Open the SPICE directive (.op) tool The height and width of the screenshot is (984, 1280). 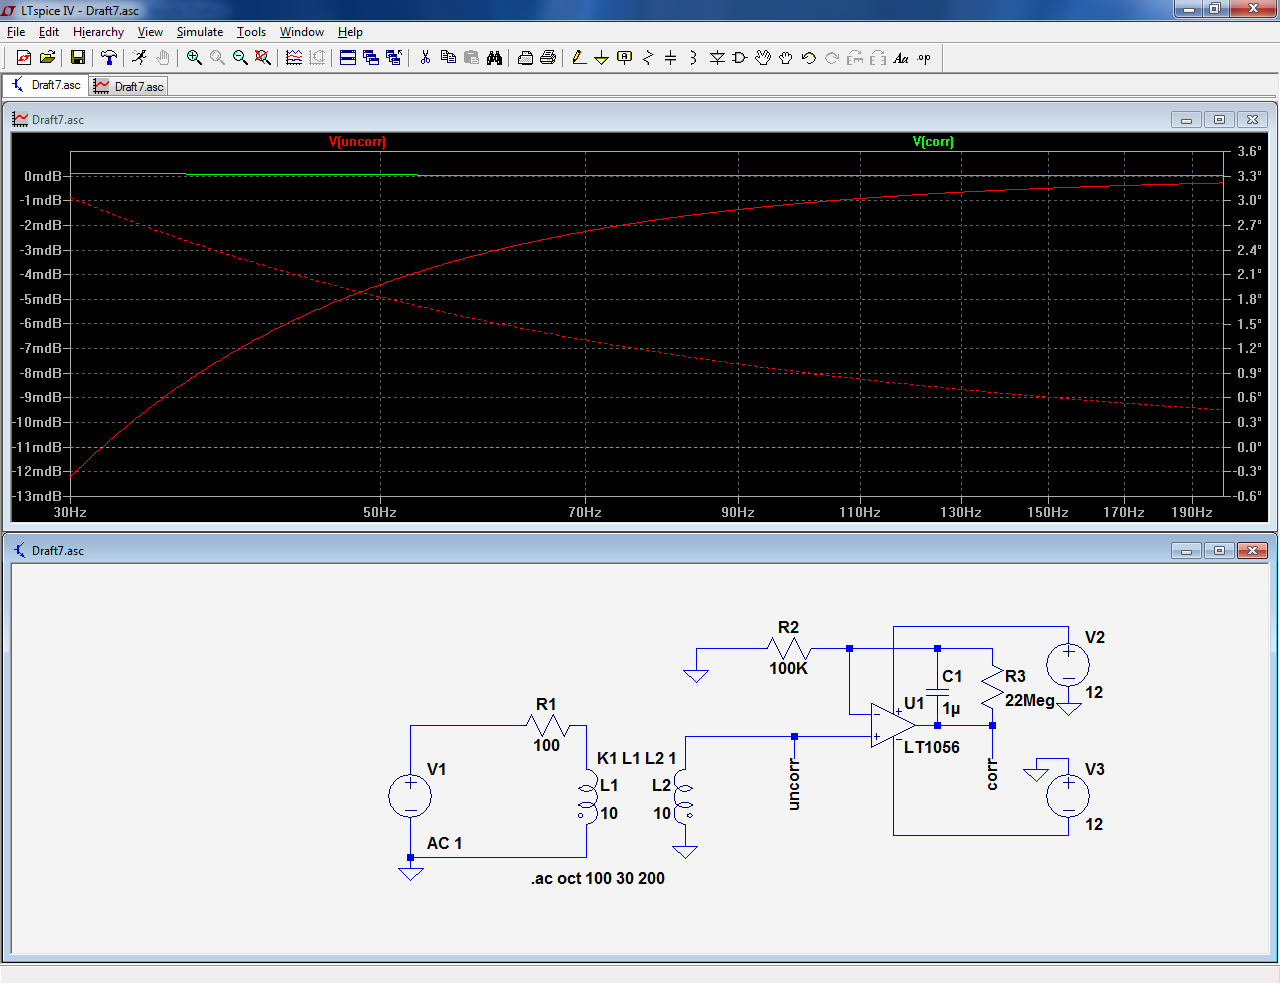[x=924, y=58]
